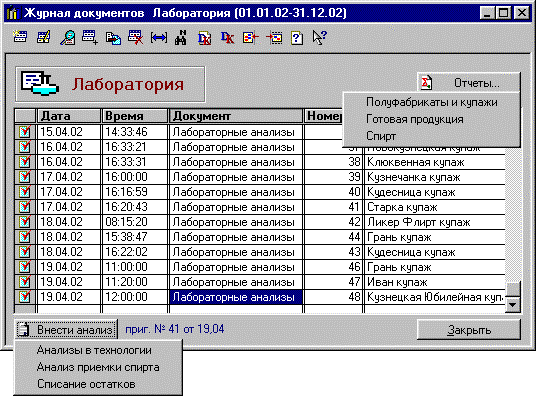
Task: Choose Полуфабрикаты и купажи report
Action: click(x=431, y=102)
